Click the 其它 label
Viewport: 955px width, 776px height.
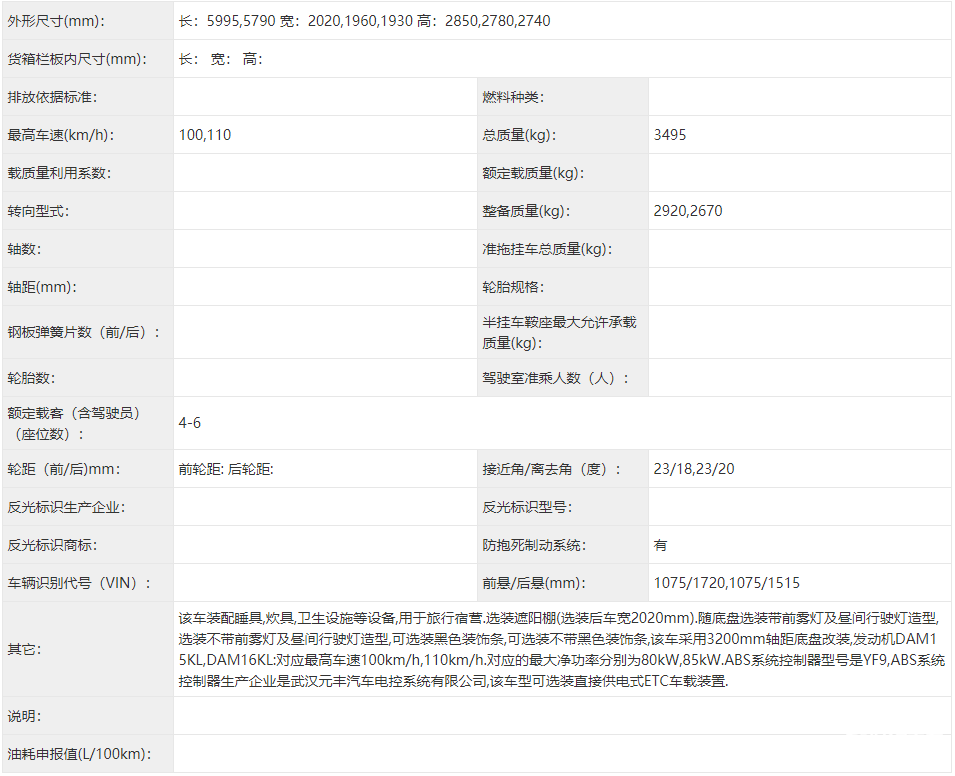tap(24, 650)
